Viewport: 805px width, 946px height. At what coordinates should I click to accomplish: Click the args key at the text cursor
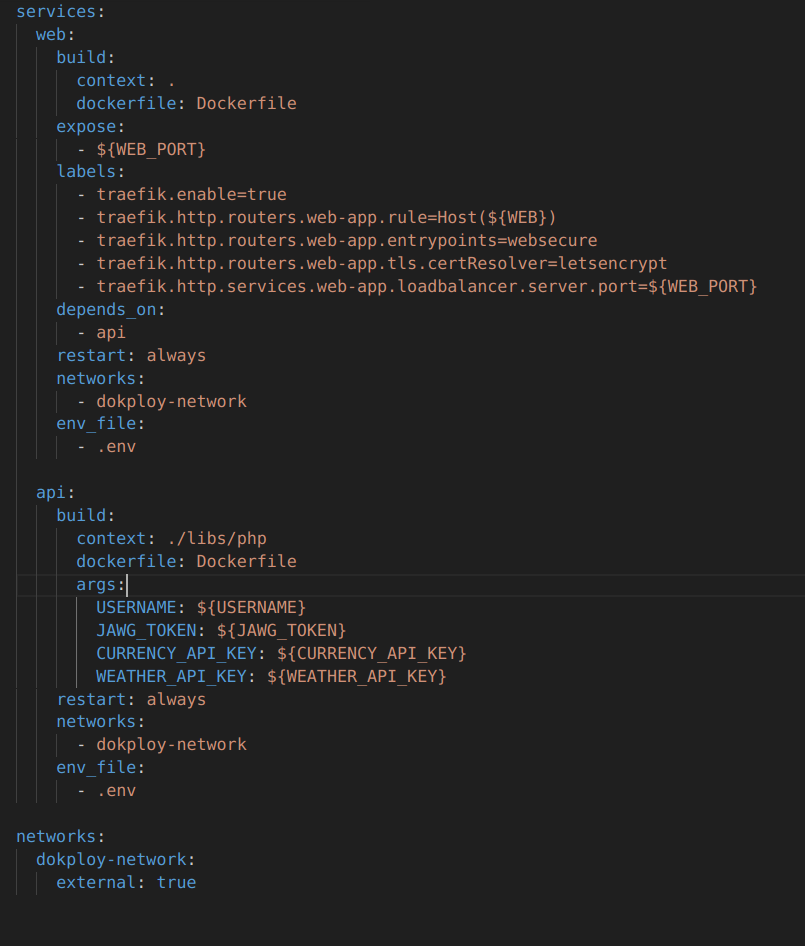click(x=100, y=584)
